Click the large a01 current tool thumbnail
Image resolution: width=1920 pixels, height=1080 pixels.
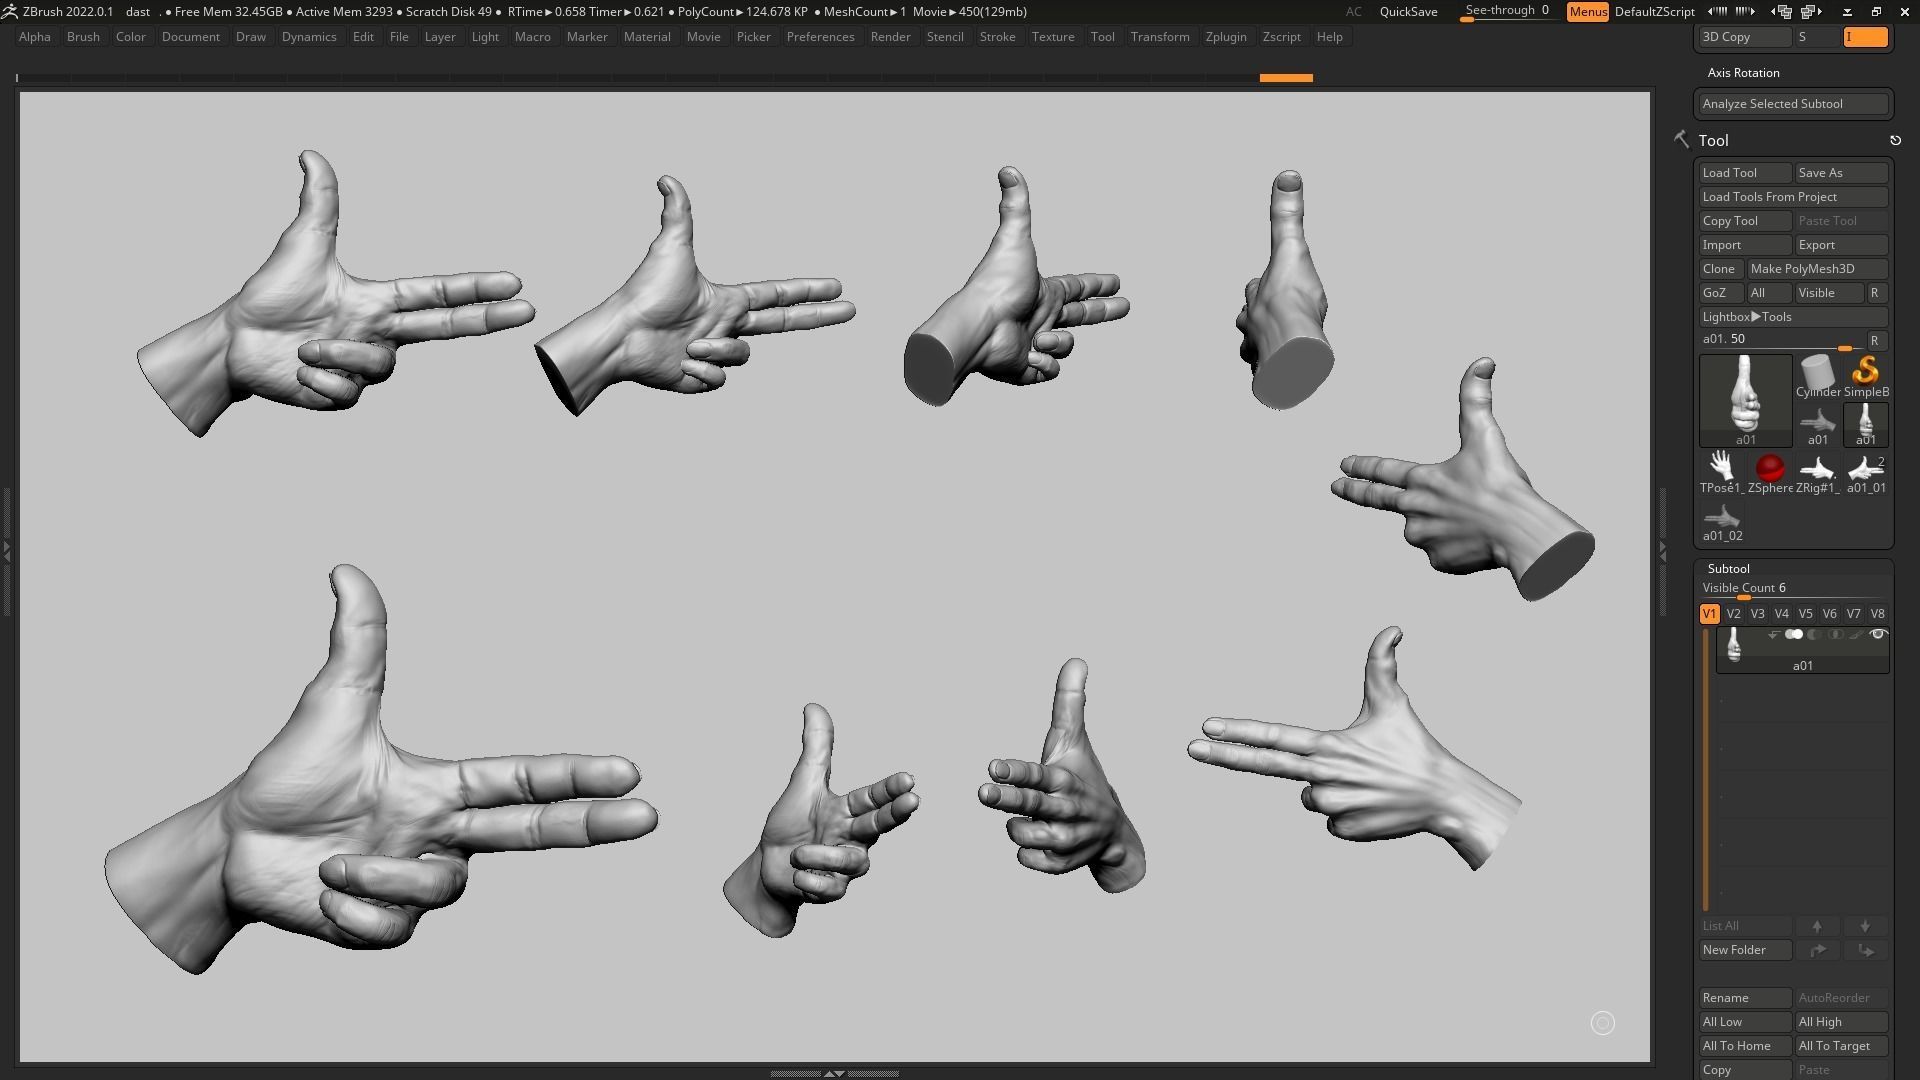1745,400
